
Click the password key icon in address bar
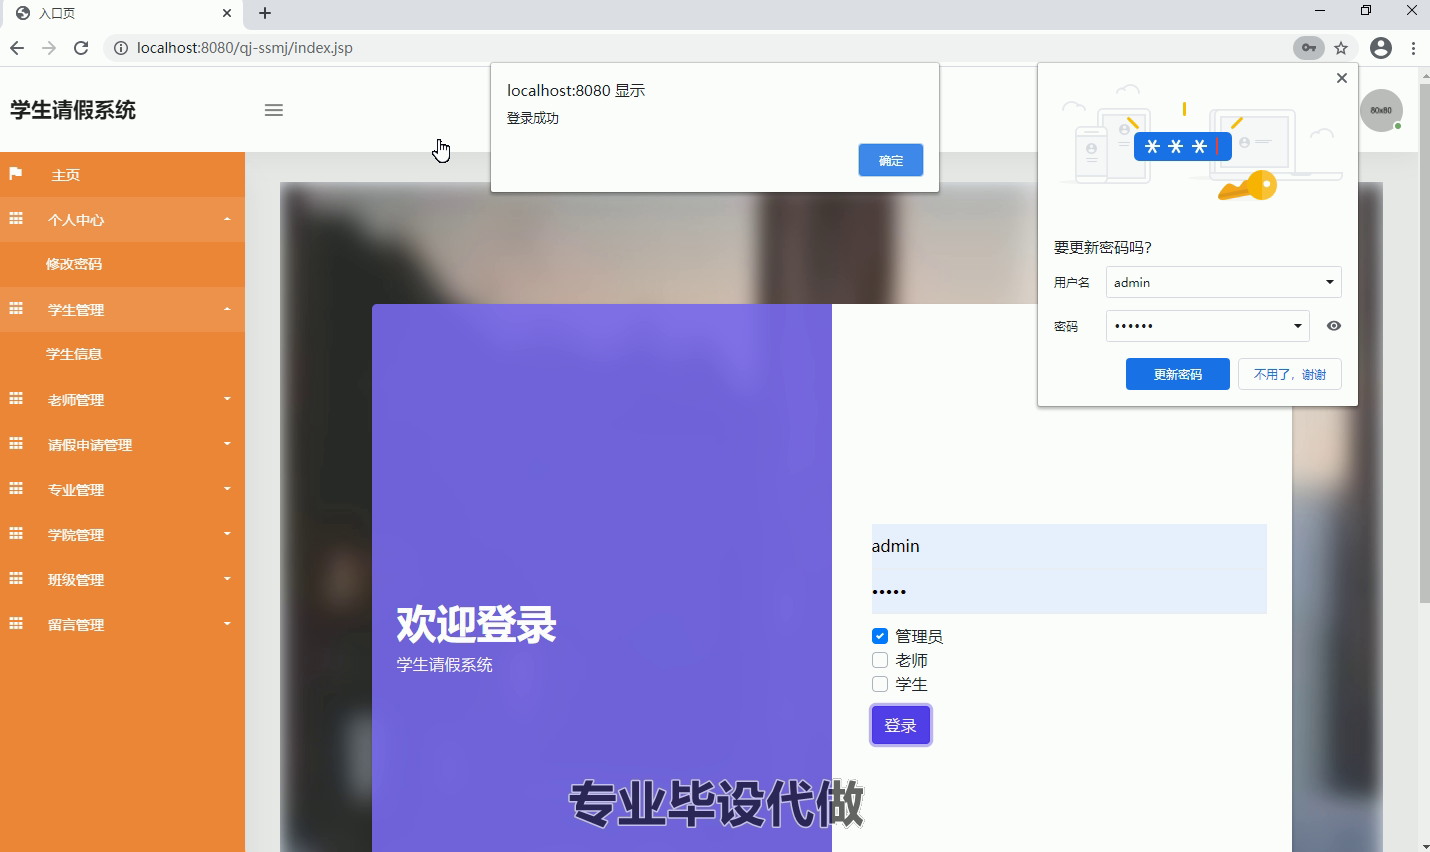[x=1308, y=48]
